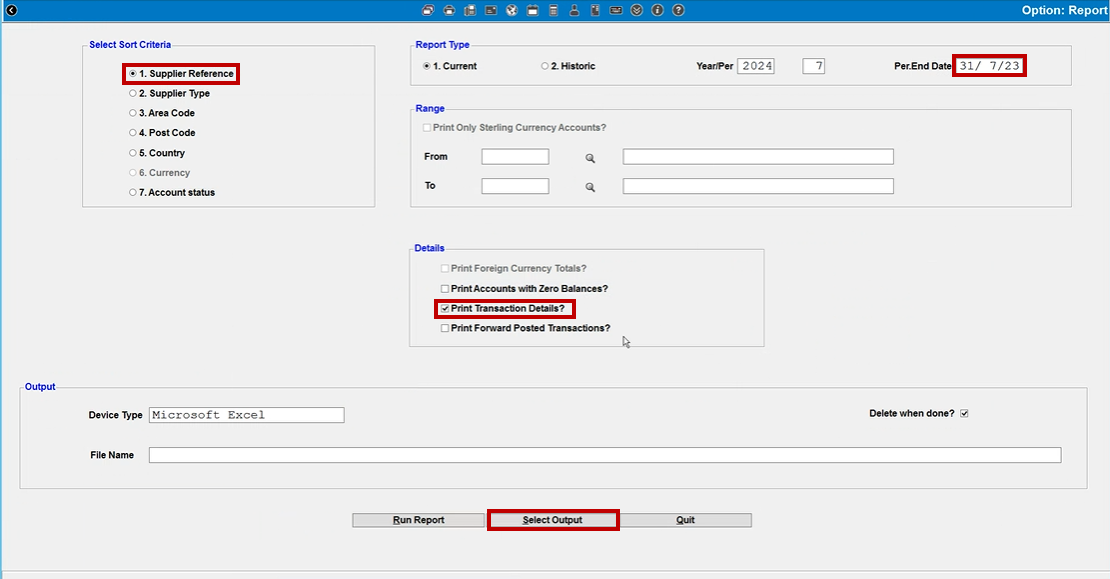Select the Historic report type
This screenshot has width=1110, height=579.
[x=568, y=66]
